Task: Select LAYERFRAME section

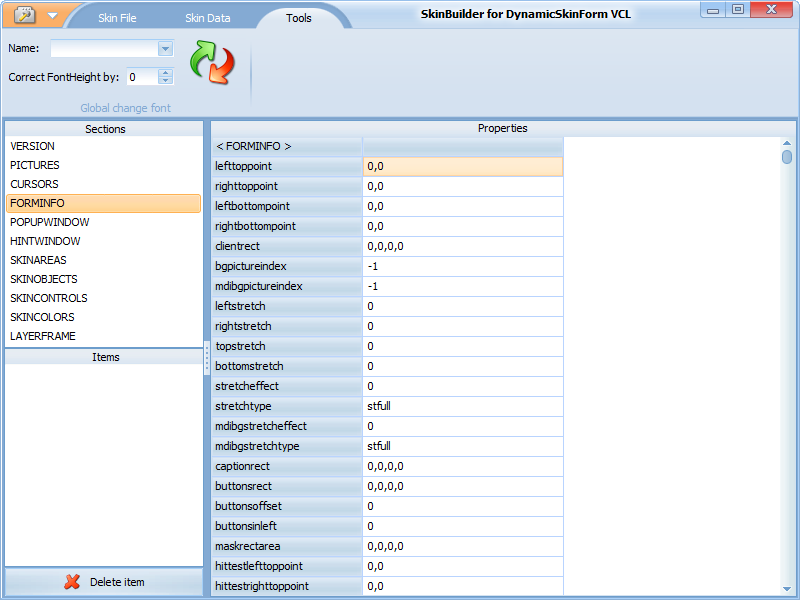Action: point(104,336)
